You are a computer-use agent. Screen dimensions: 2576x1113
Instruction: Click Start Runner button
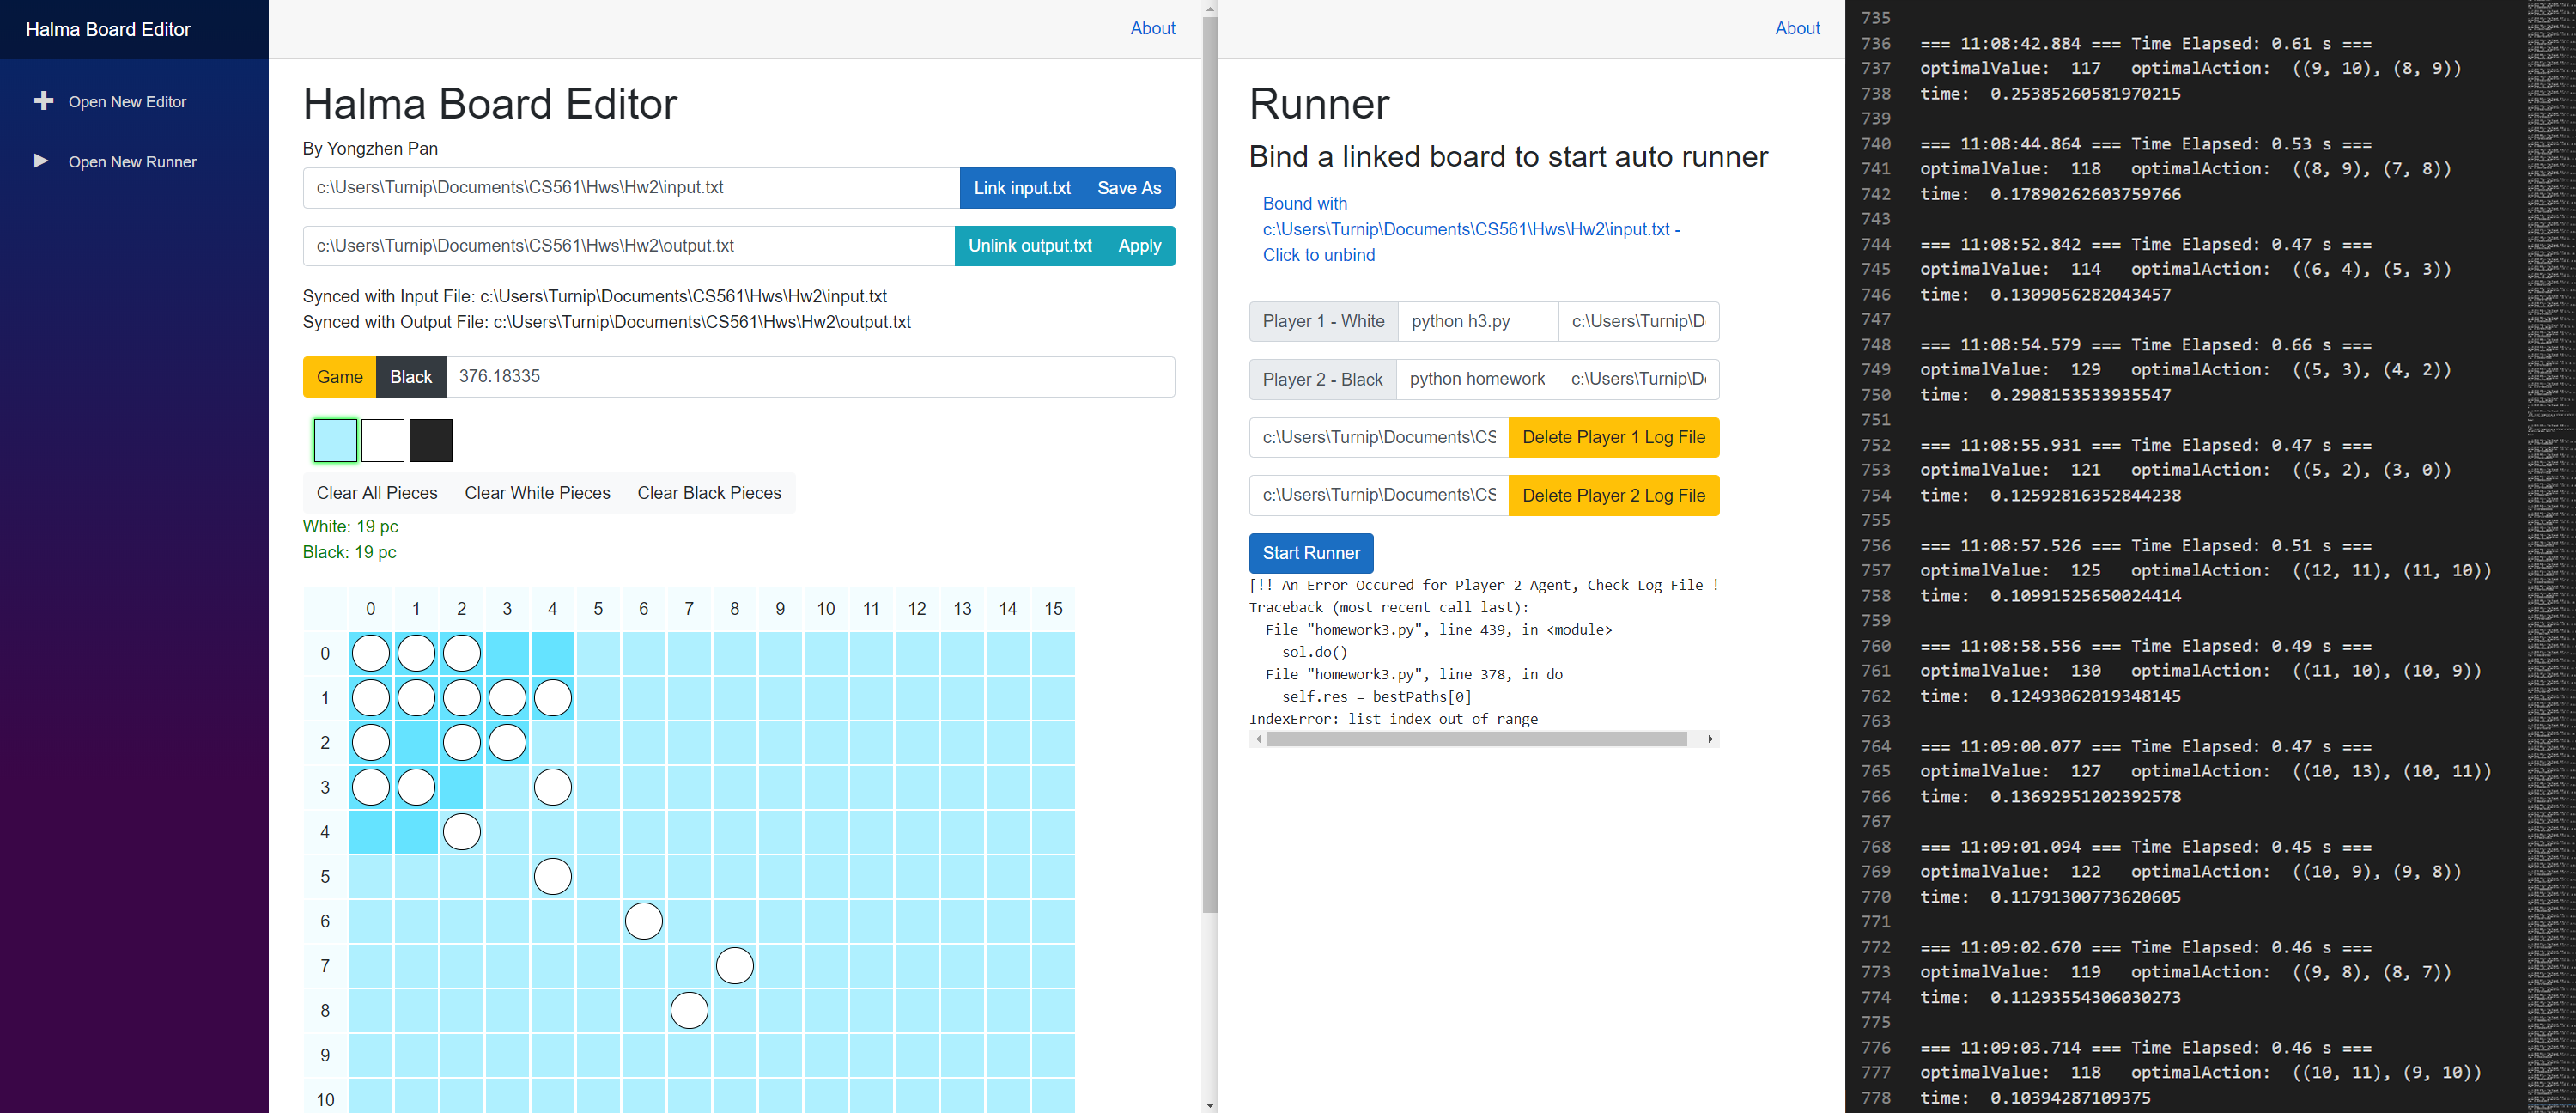[x=1310, y=553]
